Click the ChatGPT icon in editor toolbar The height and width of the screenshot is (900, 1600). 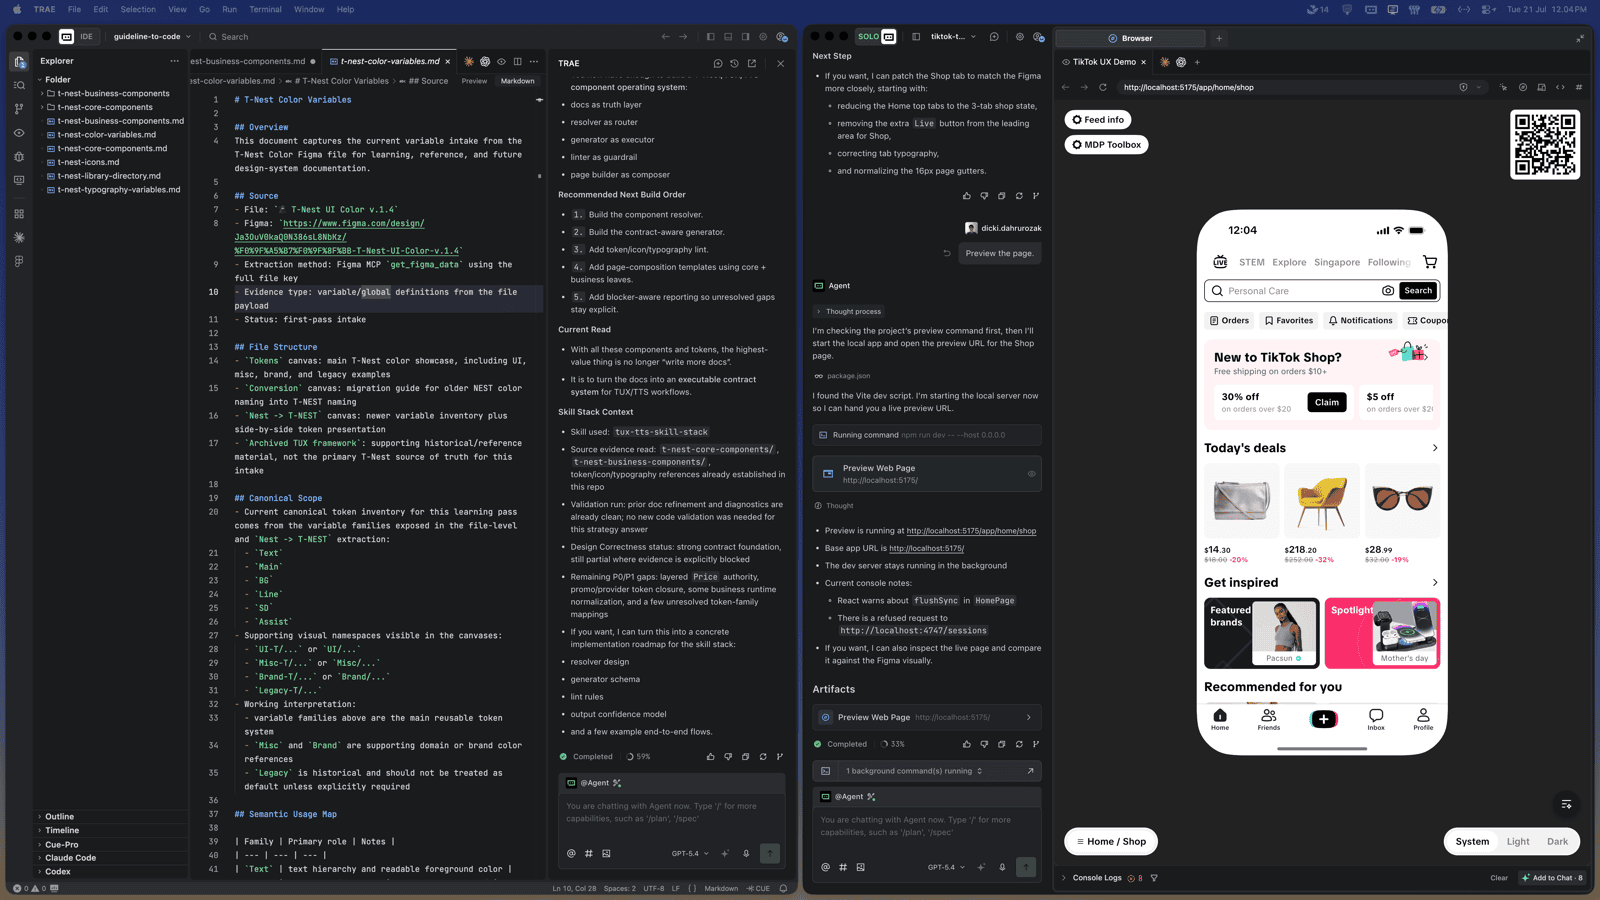(x=485, y=62)
